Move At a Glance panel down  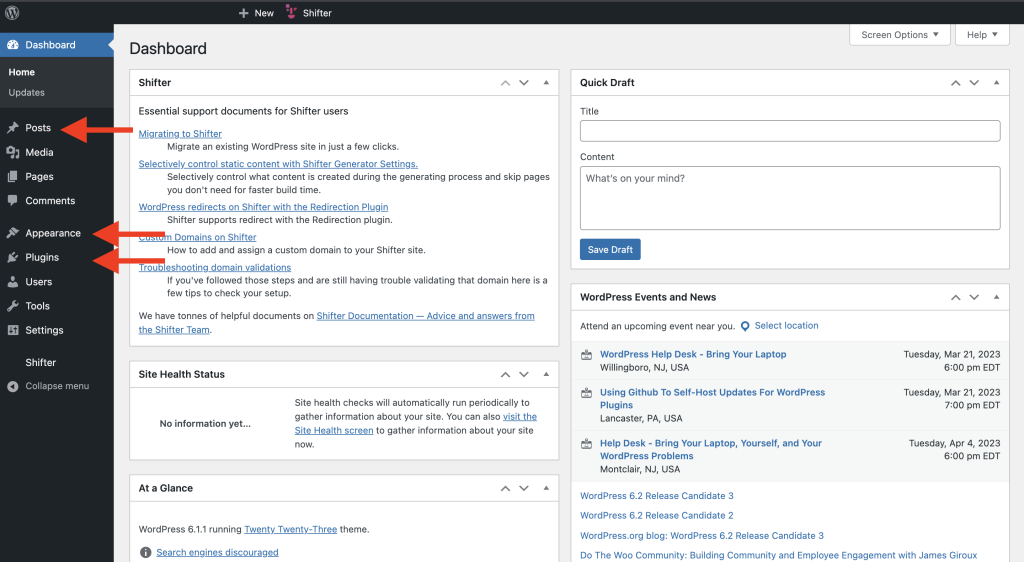pyautogui.click(x=524, y=488)
